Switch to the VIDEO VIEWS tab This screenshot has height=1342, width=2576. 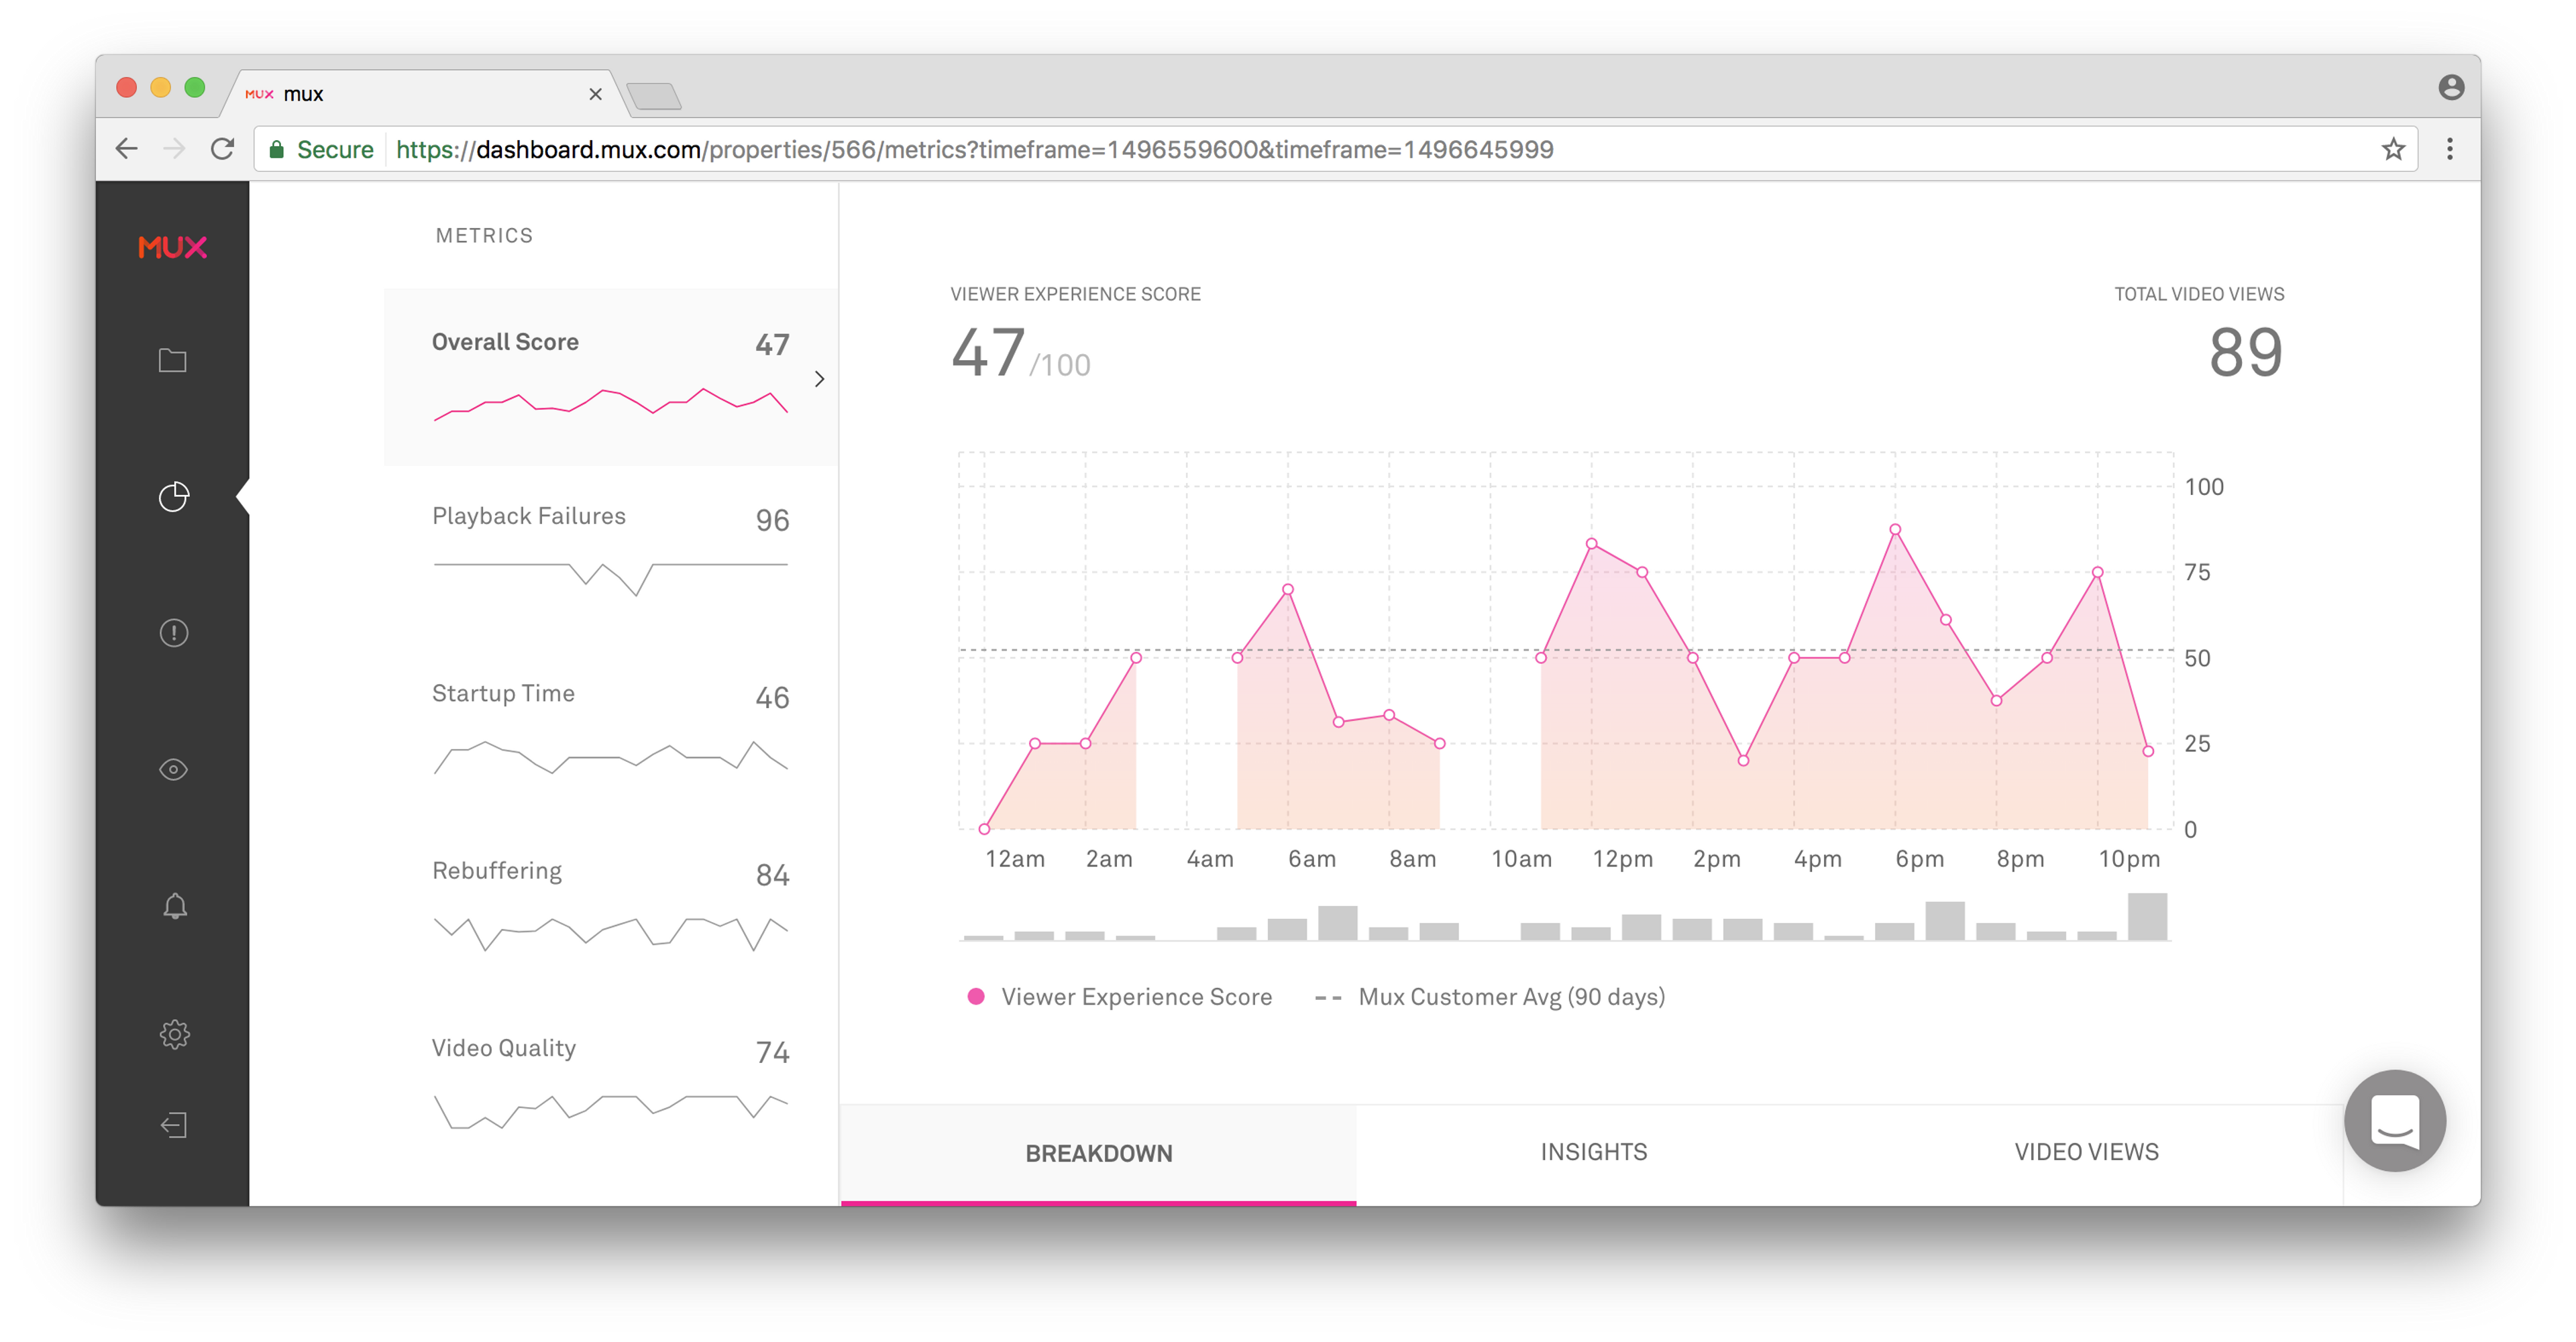[x=2086, y=1152]
